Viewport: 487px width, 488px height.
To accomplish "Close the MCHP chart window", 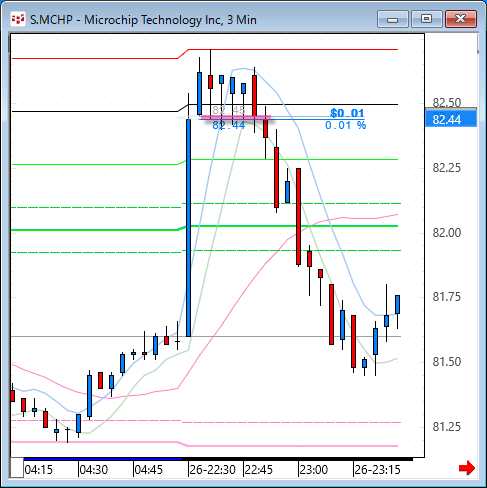I will click(x=461, y=19).
